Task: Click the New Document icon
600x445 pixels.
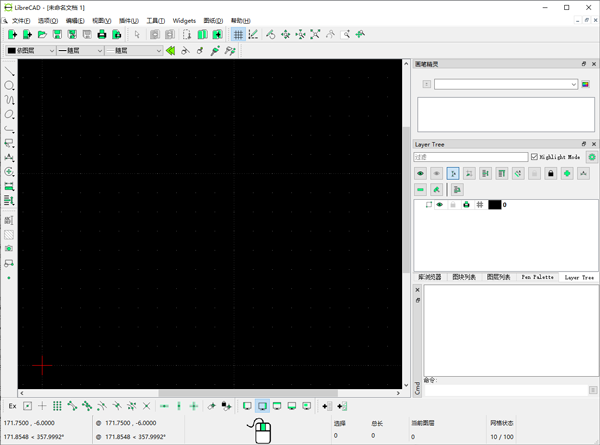Action: (x=12, y=35)
